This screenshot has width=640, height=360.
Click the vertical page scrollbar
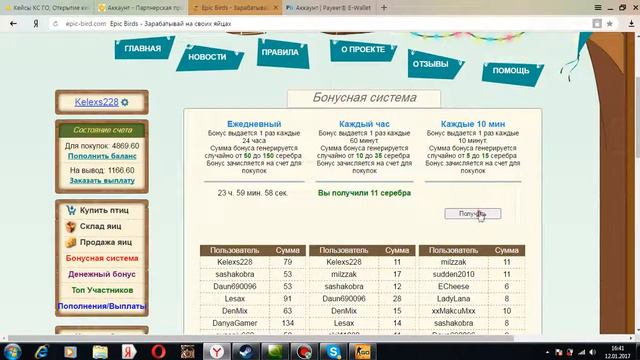tap(637, 116)
